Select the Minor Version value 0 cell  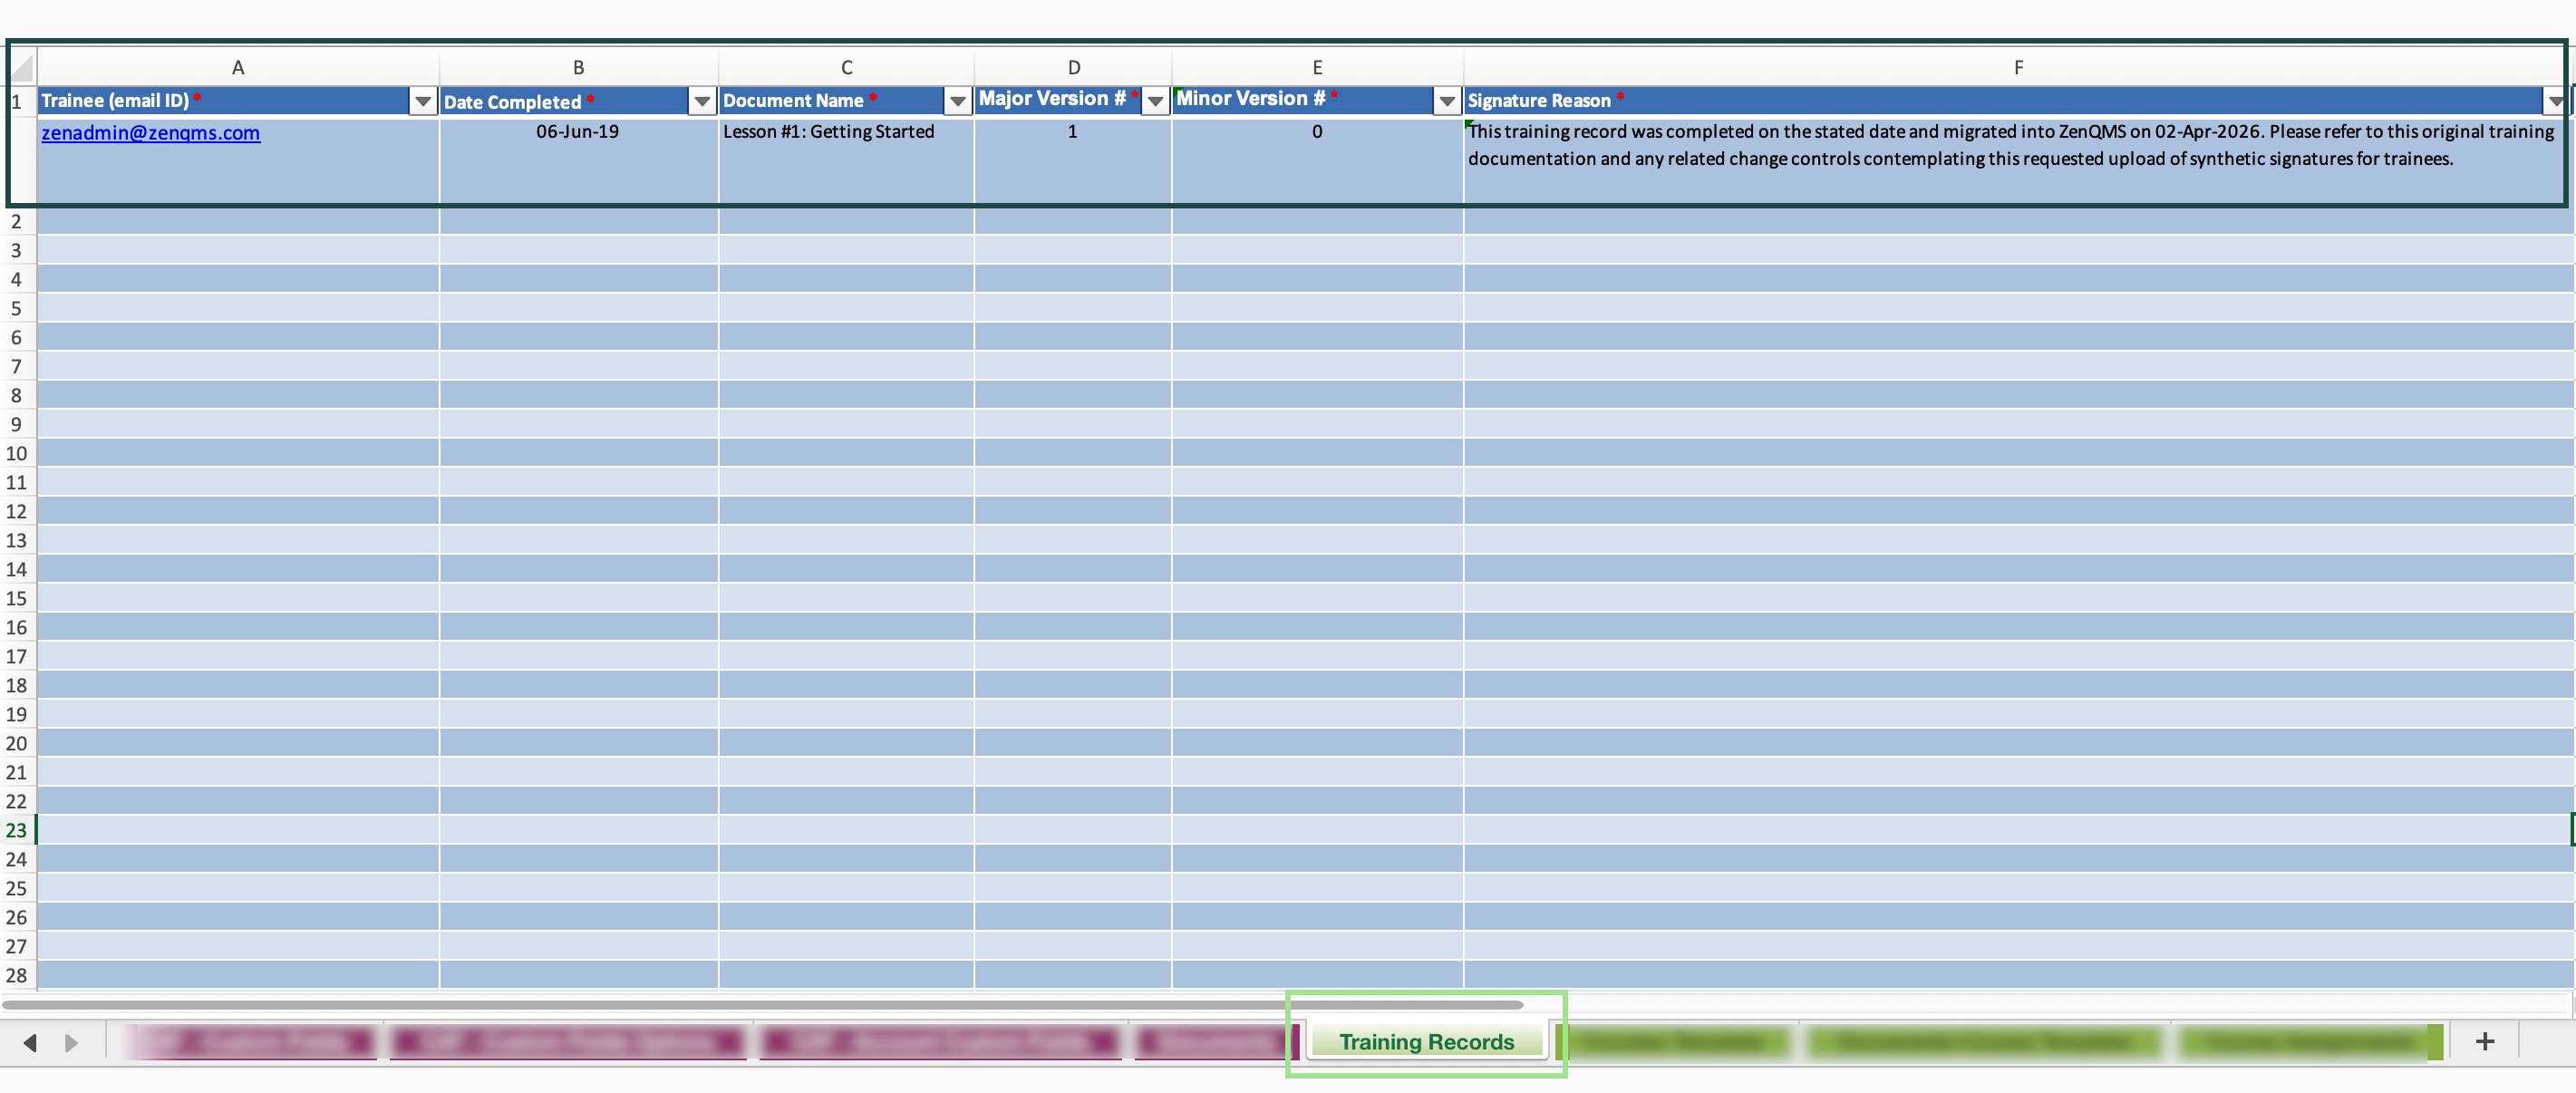point(1317,161)
